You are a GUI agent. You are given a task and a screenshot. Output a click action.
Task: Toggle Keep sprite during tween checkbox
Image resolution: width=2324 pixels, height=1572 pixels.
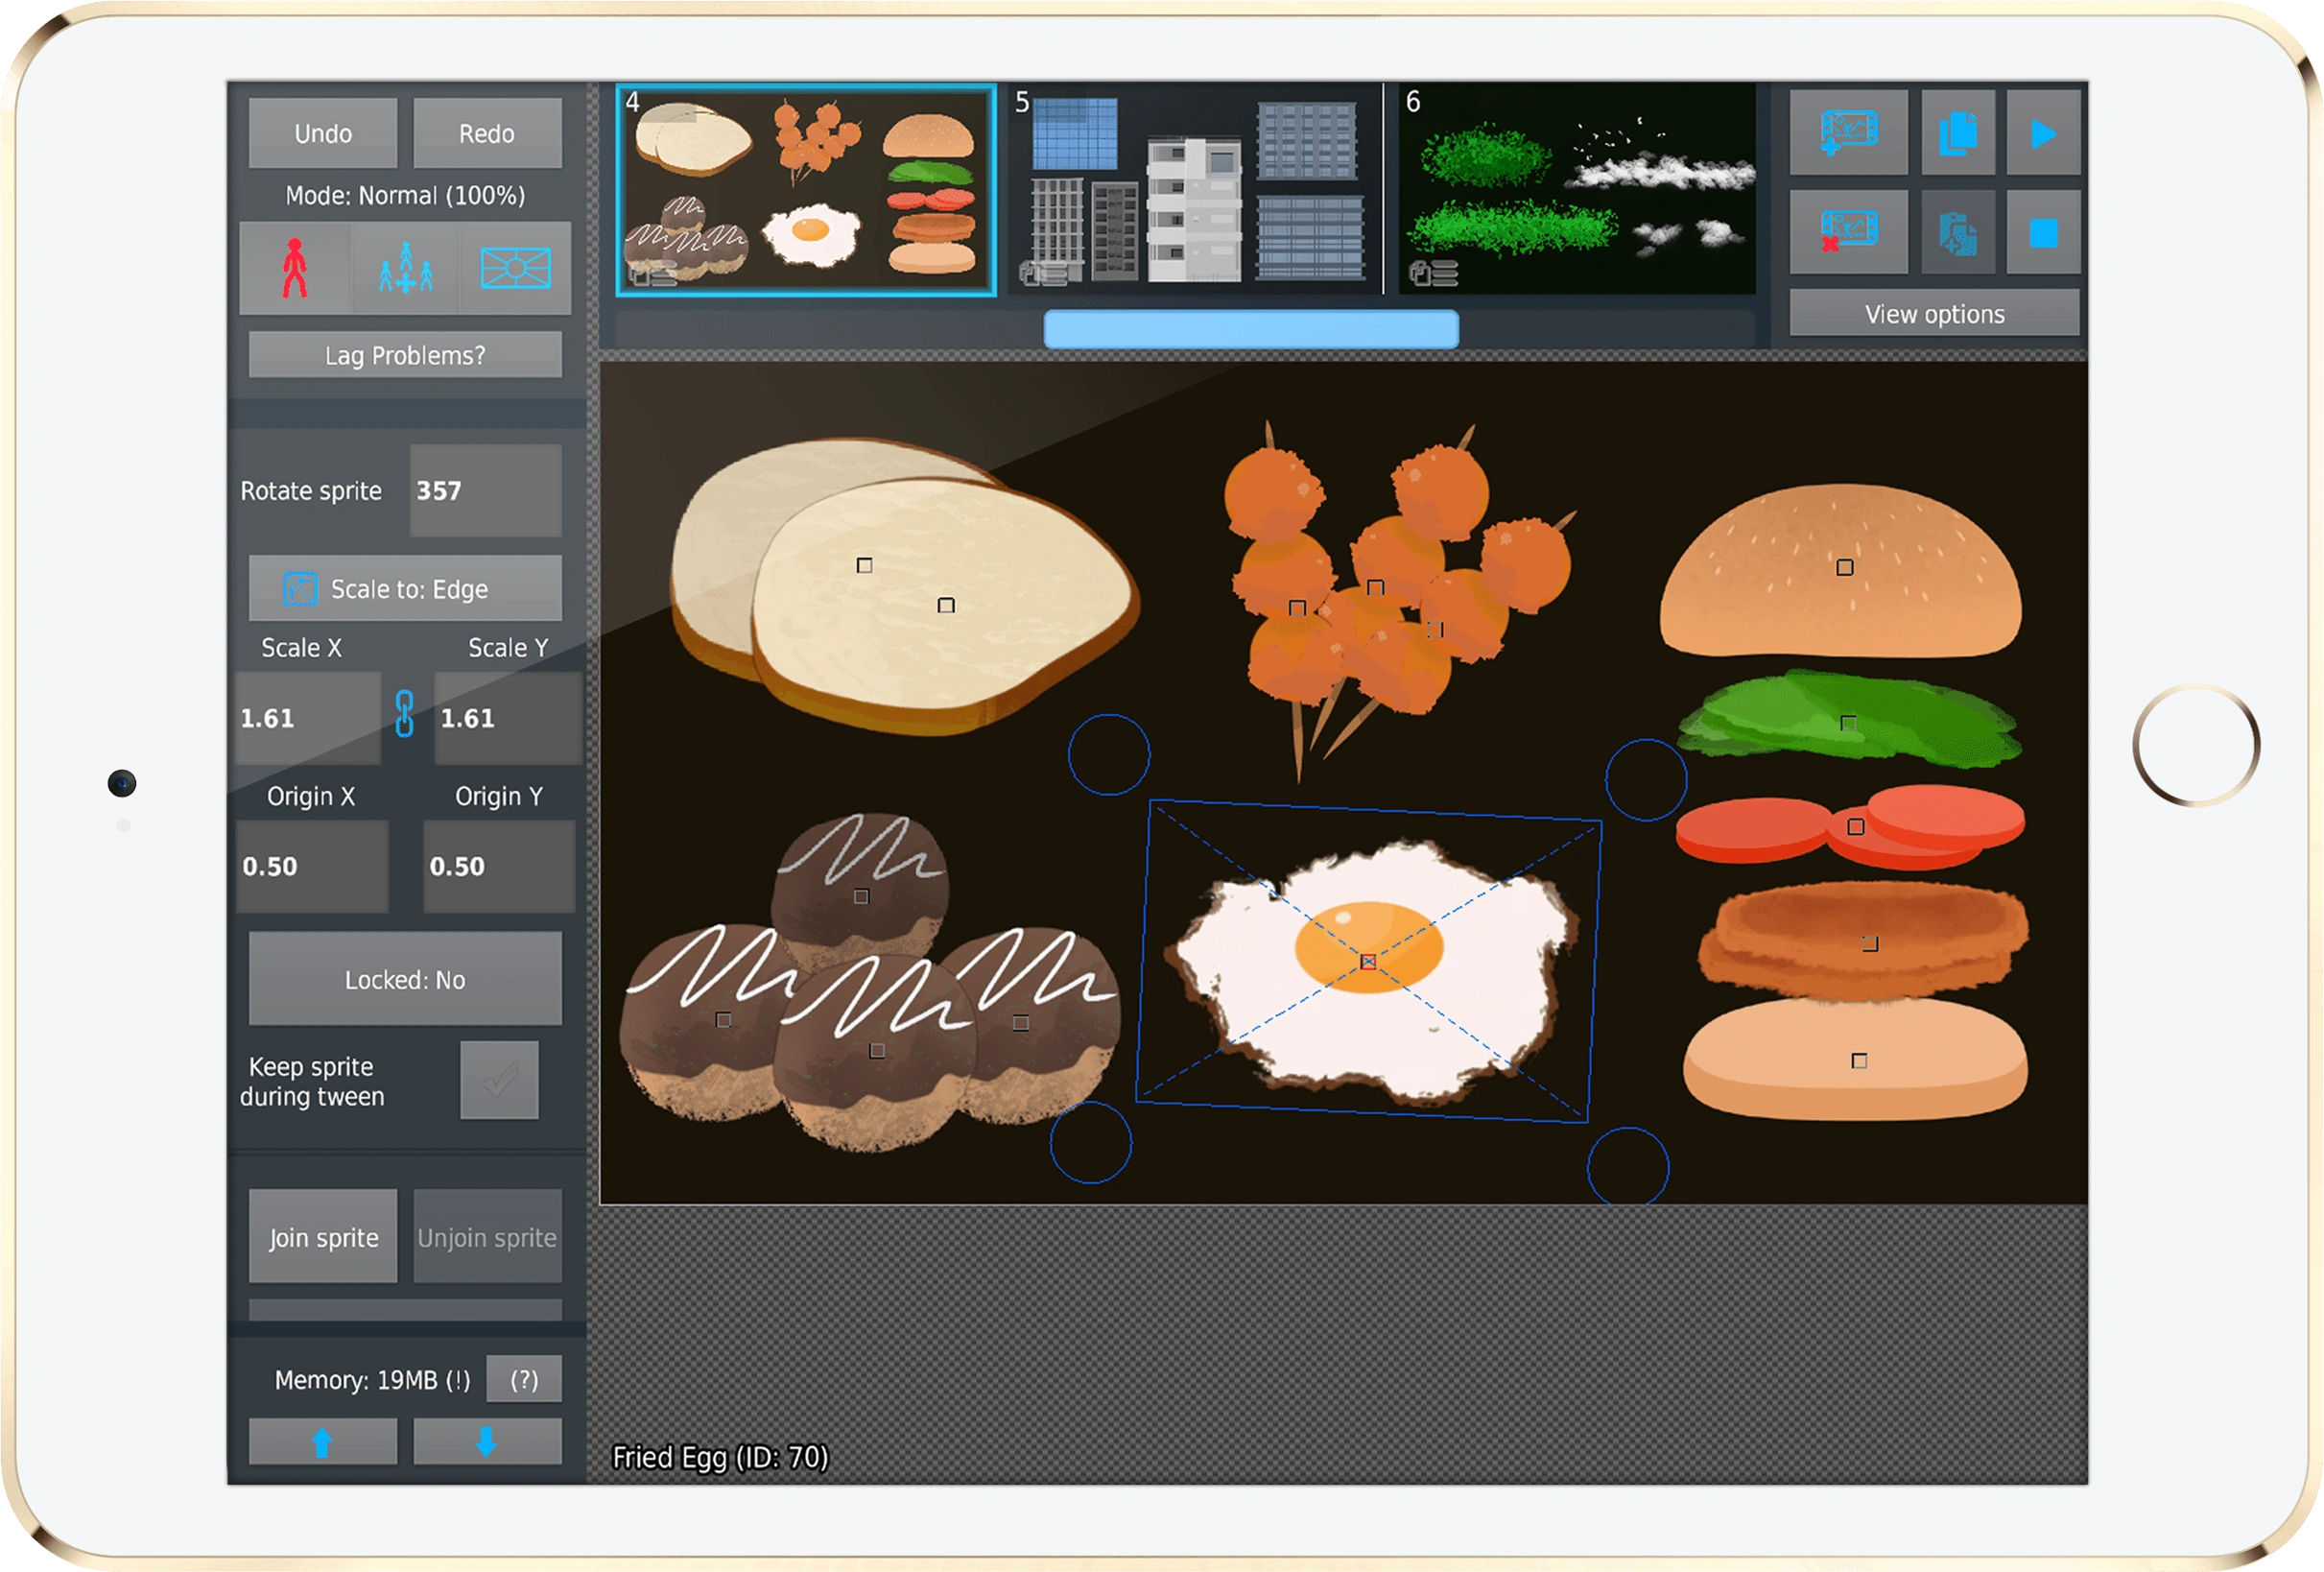click(499, 1080)
